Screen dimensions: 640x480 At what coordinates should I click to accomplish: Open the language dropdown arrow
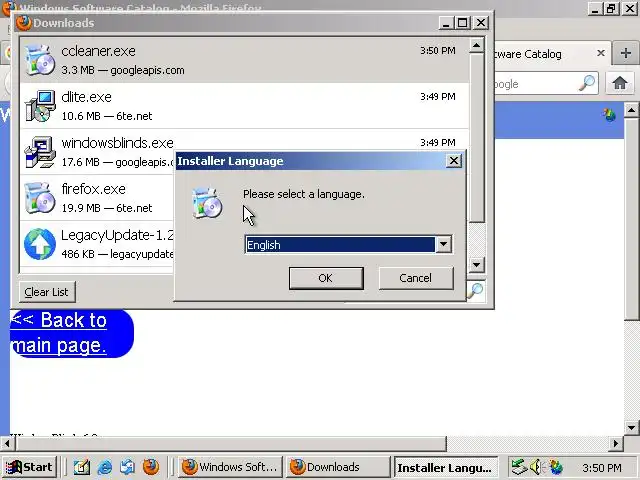443,244
